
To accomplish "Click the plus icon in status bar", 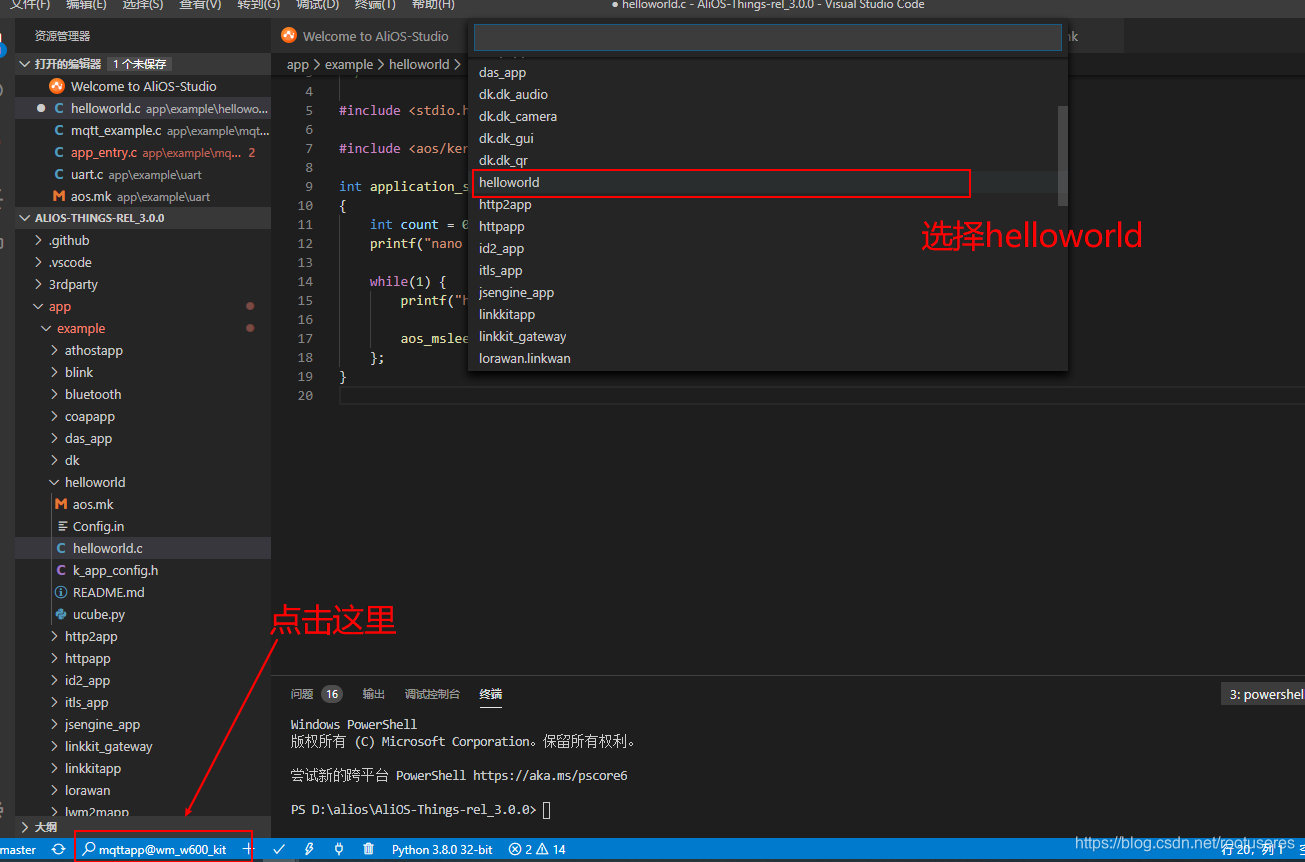I will coord(249,849).
